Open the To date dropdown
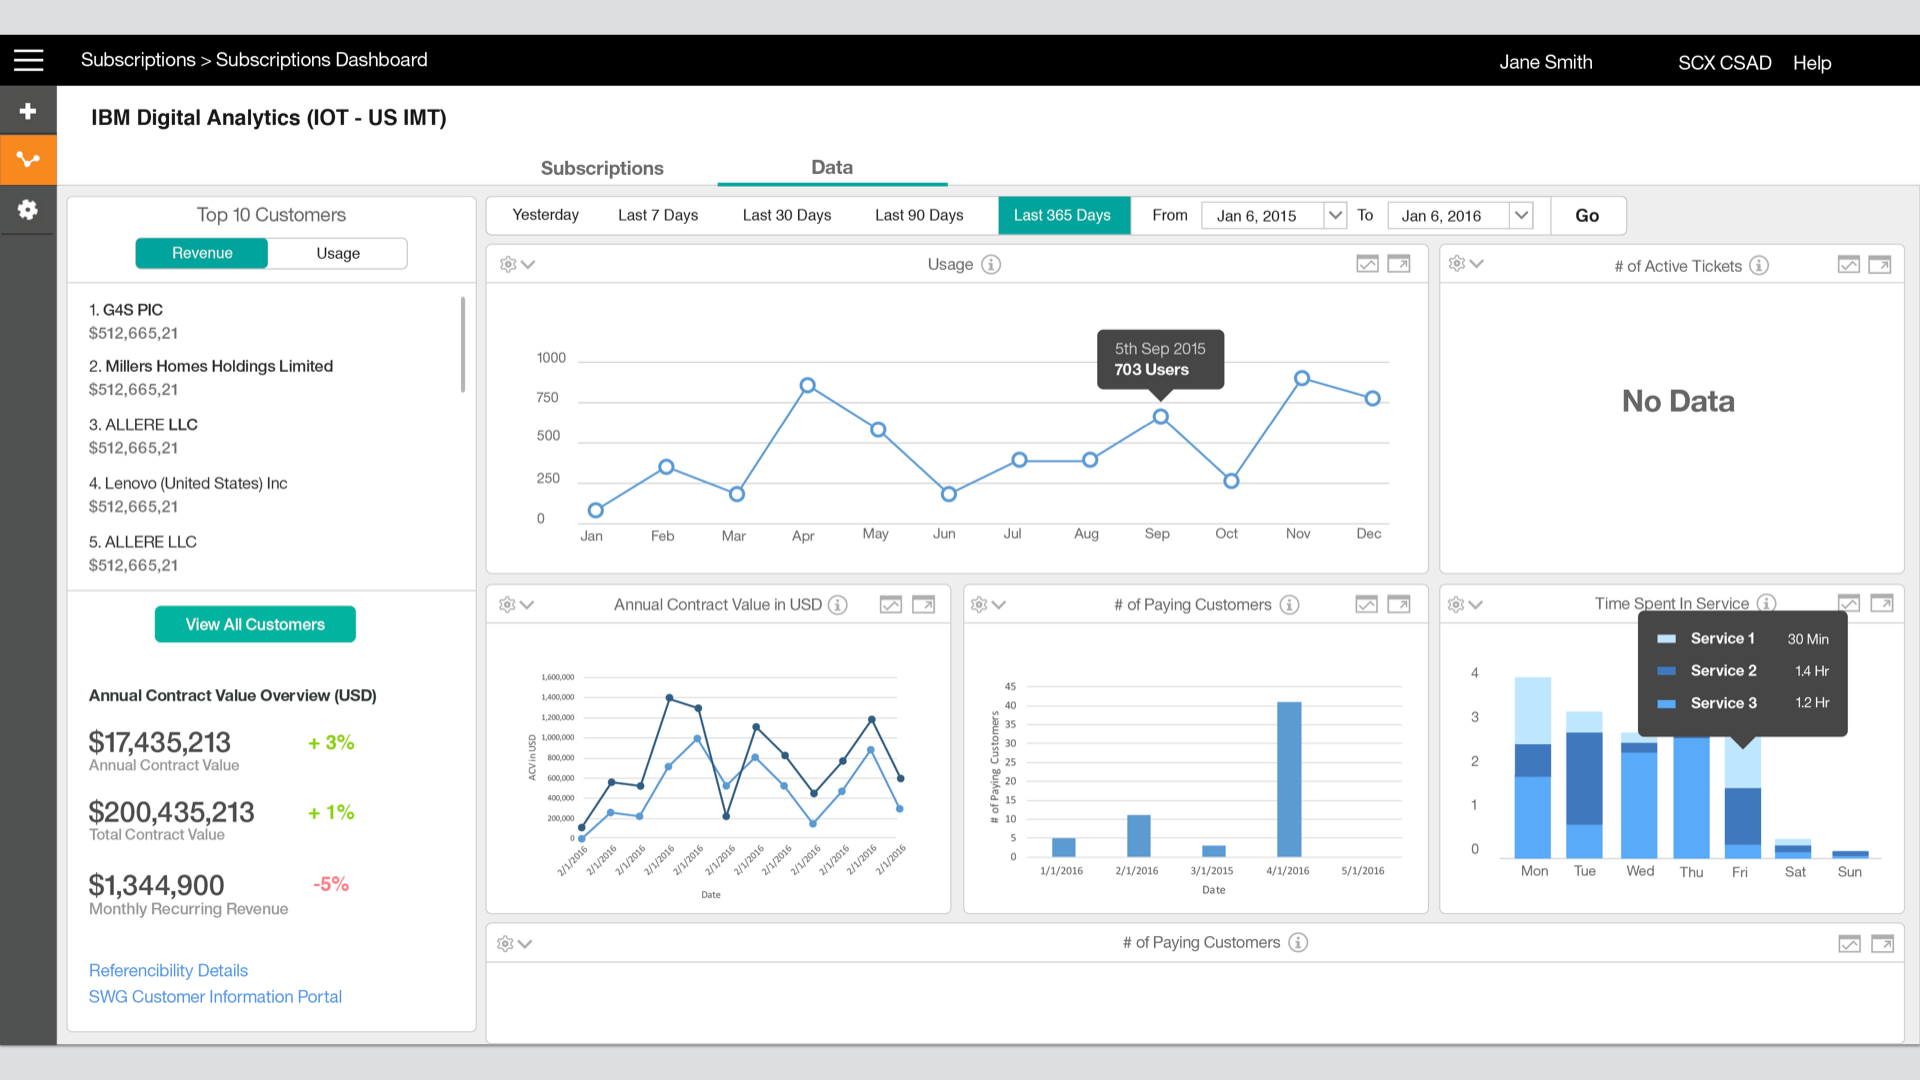Screen dimensions: 1920x1080 [1521, 215]
